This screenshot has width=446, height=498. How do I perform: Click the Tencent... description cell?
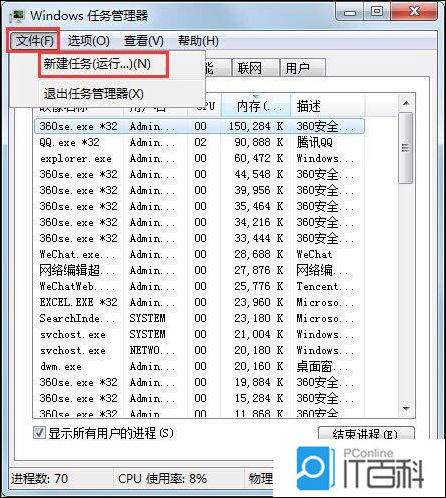(x=325, y=286)
